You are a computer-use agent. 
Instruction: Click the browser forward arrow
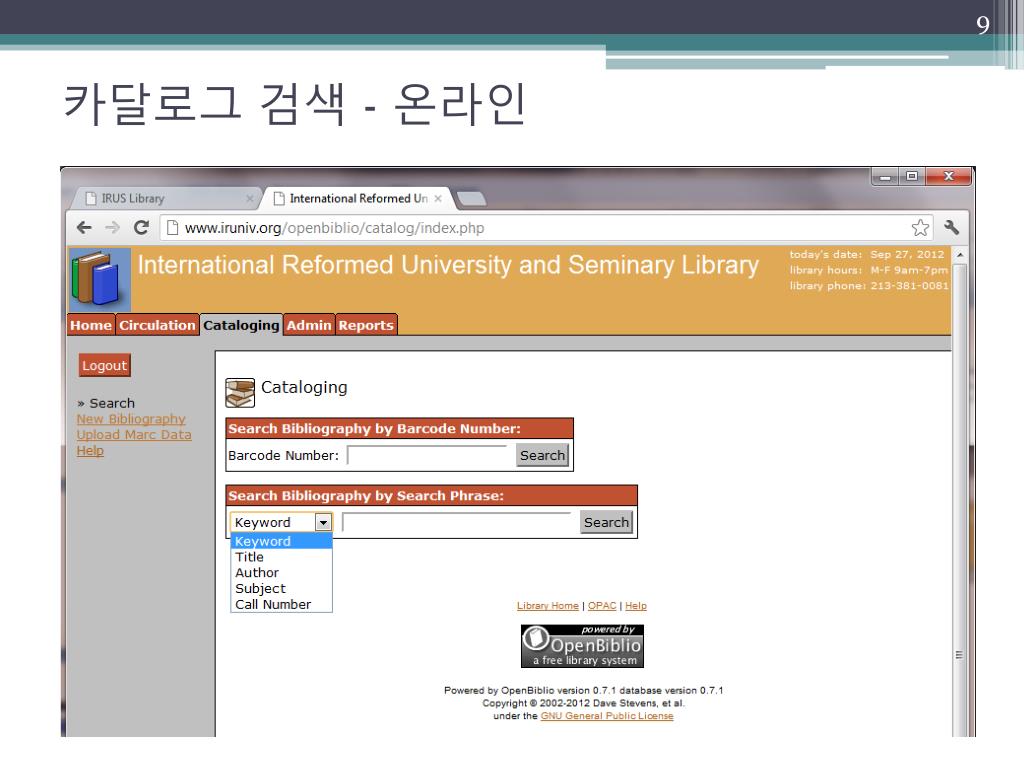click(x=112, y=227)
